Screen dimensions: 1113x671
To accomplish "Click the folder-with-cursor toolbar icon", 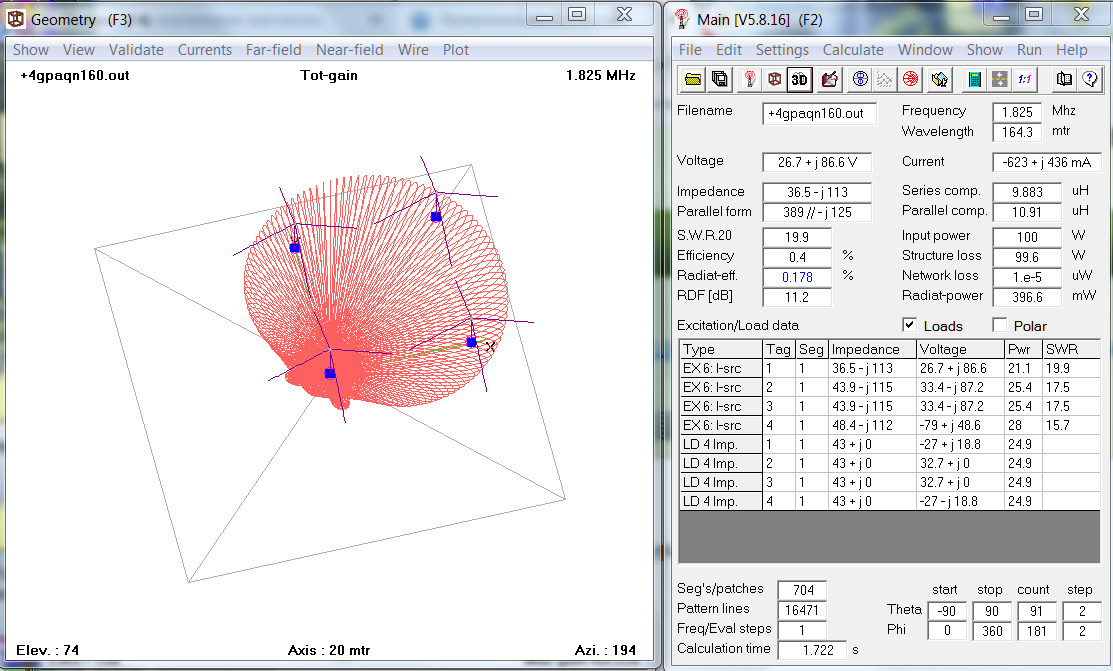I will 940,80.
